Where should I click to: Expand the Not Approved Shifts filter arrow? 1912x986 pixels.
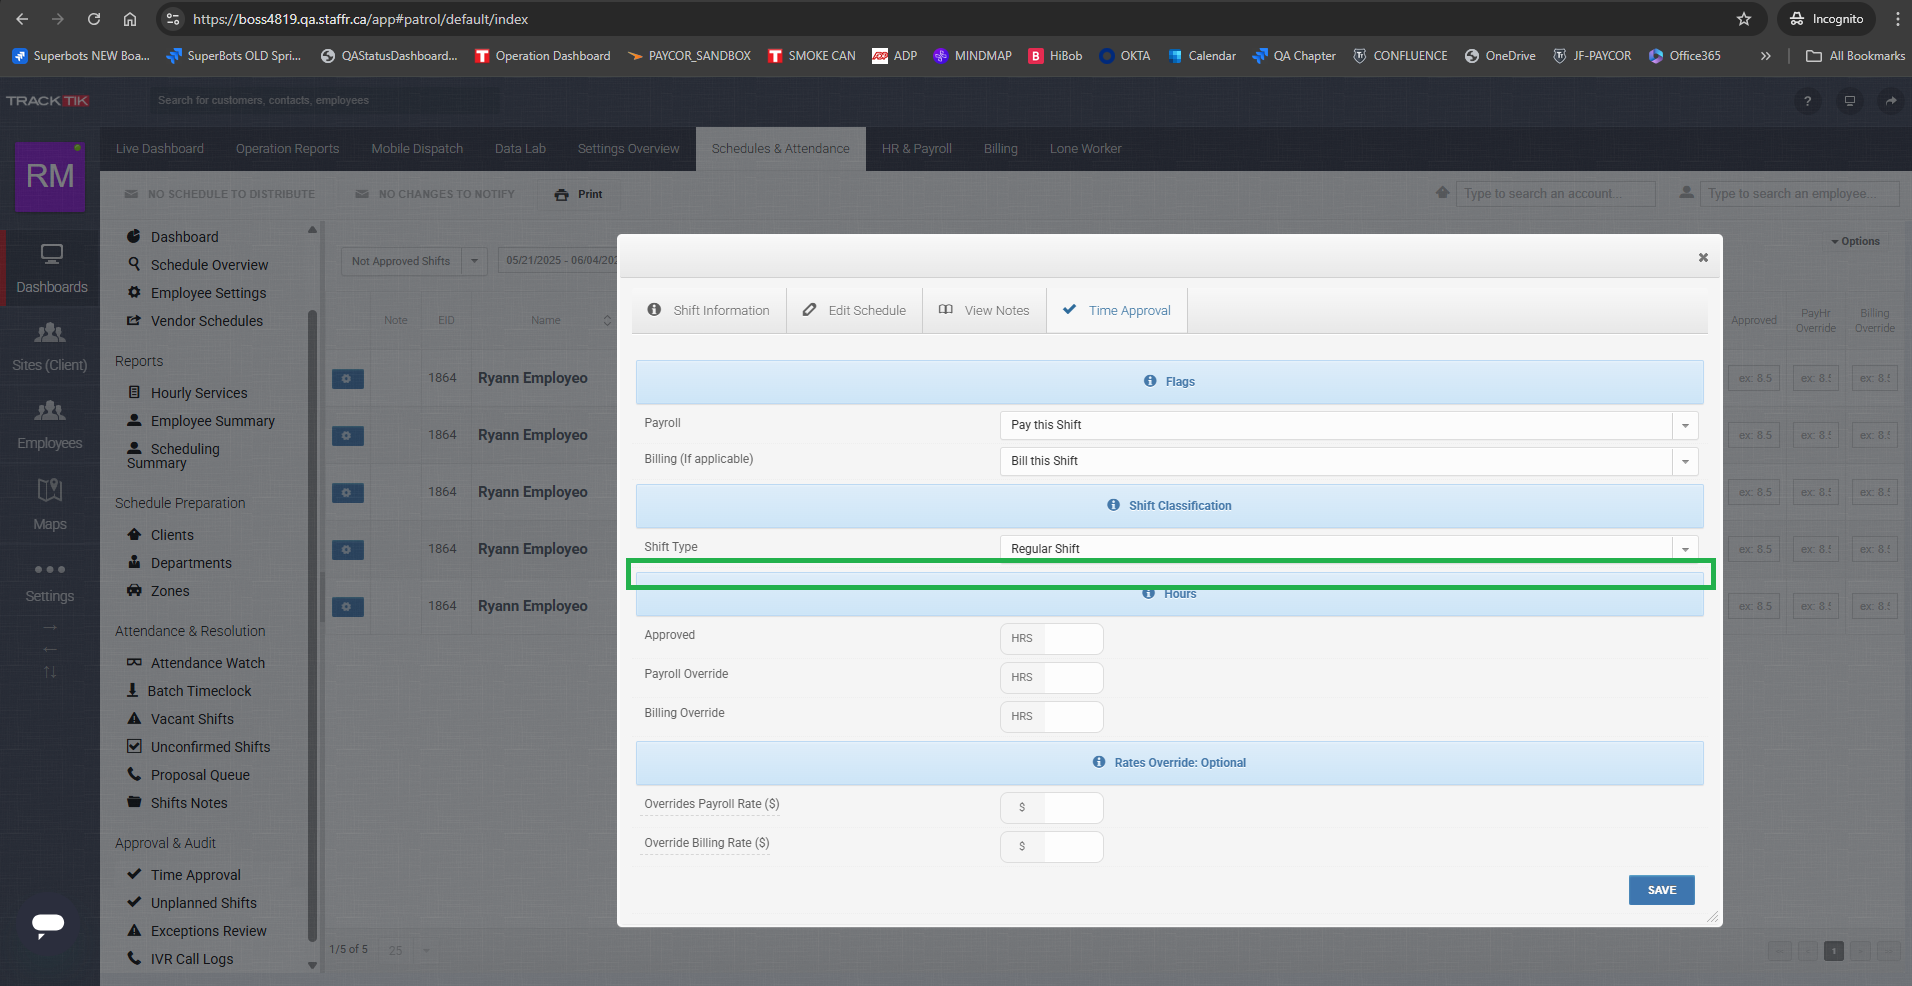click(x=474, y=261)
